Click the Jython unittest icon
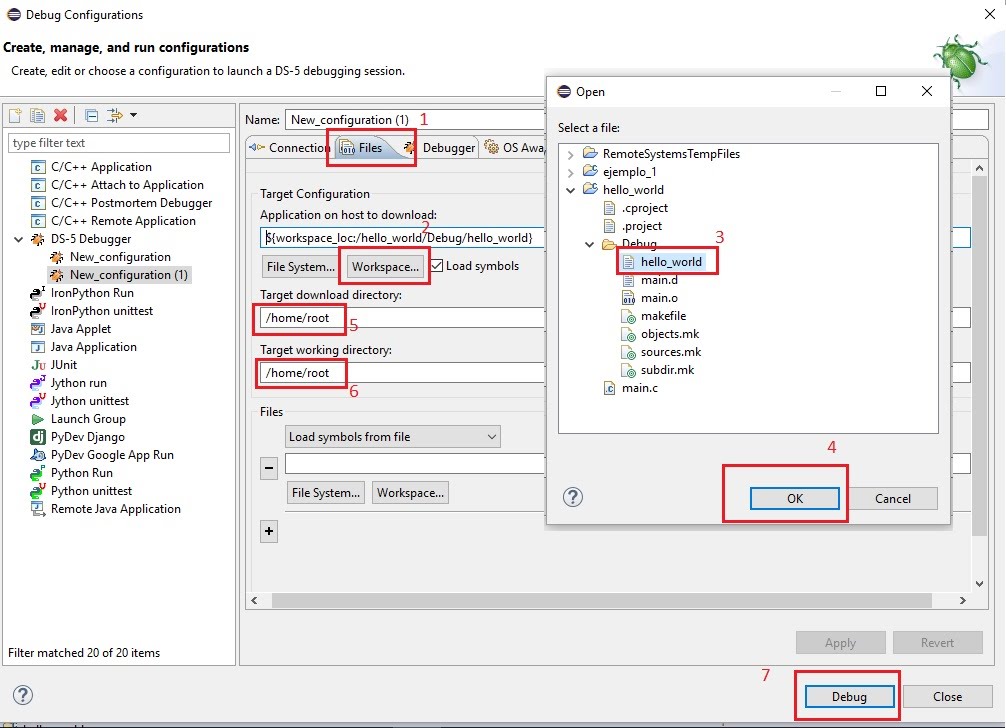This screenshot has height=728, width=1006. pyautogui.click(x=38, y=401)
